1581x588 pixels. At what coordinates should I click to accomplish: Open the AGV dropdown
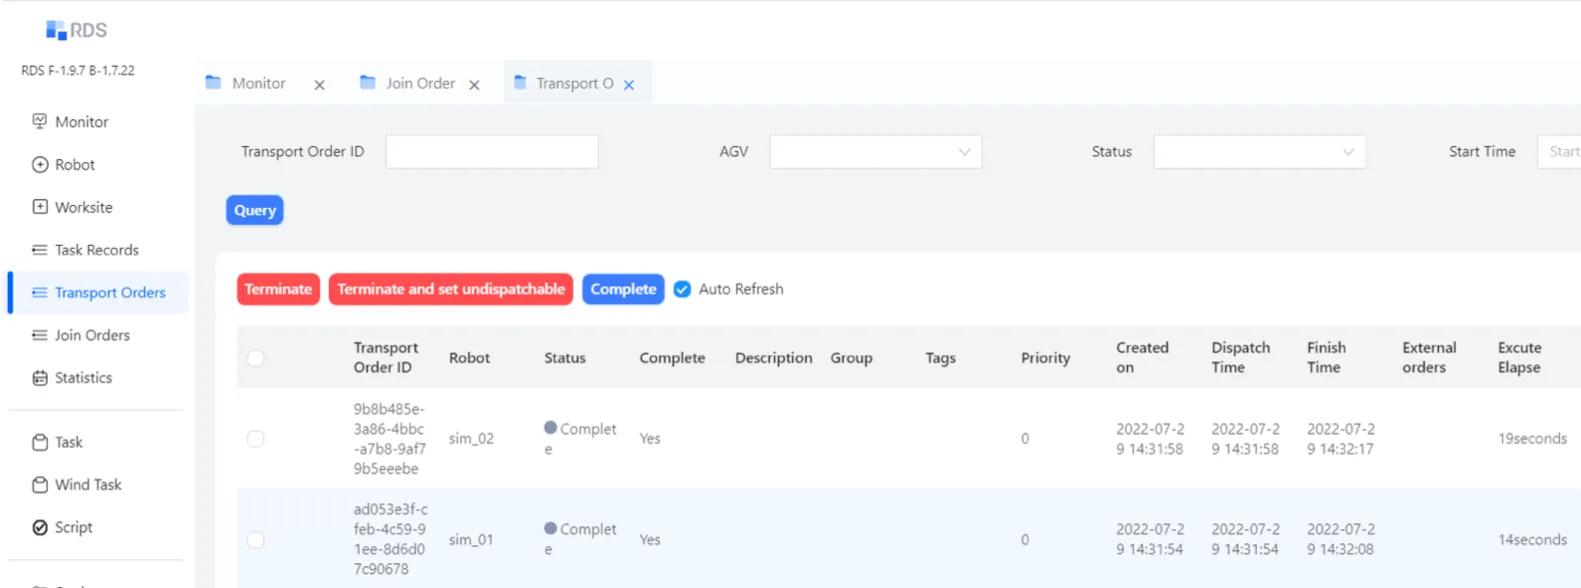coord(876,152)
